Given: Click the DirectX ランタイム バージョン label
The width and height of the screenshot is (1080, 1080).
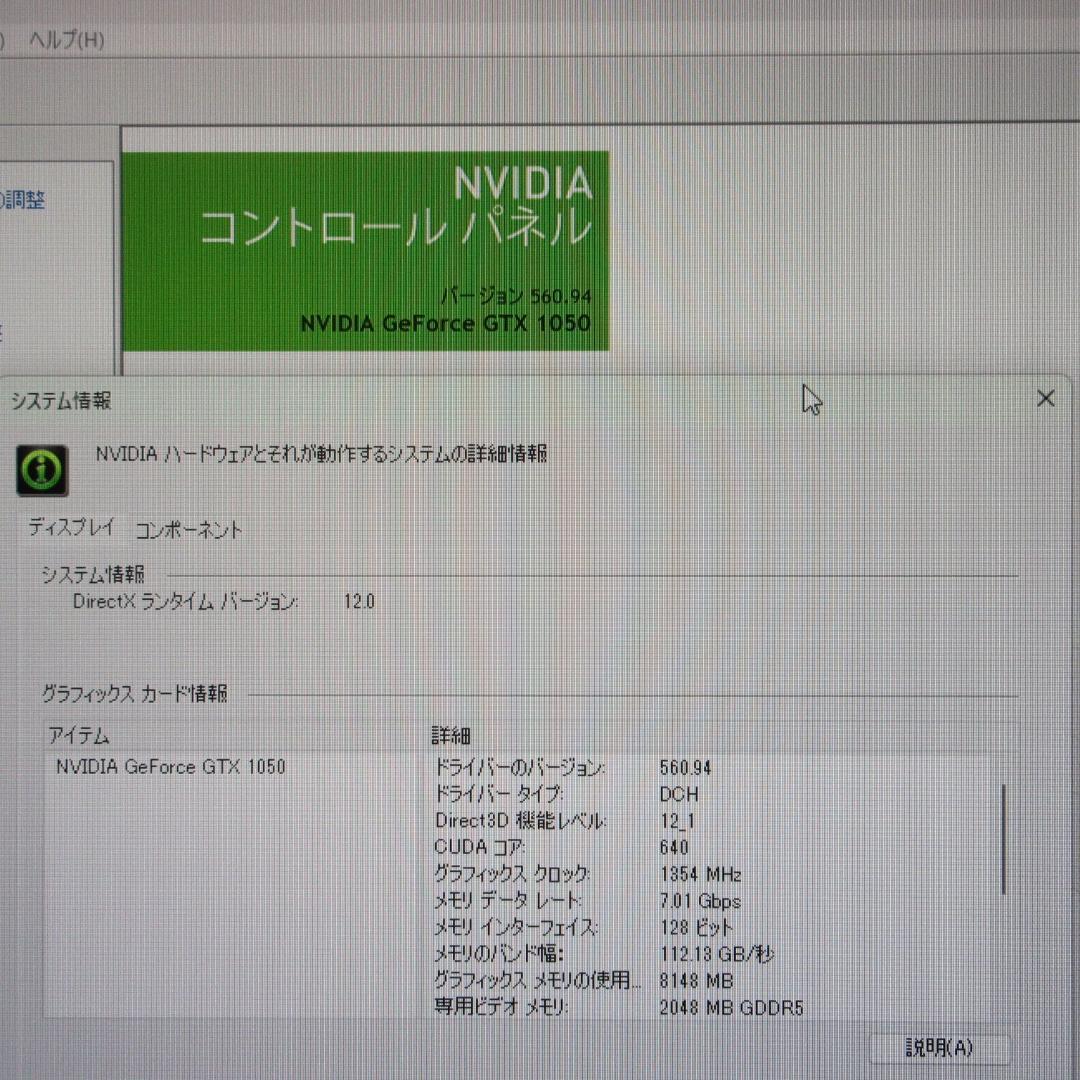Looking at the screenshot, I should tap(185, 601).
